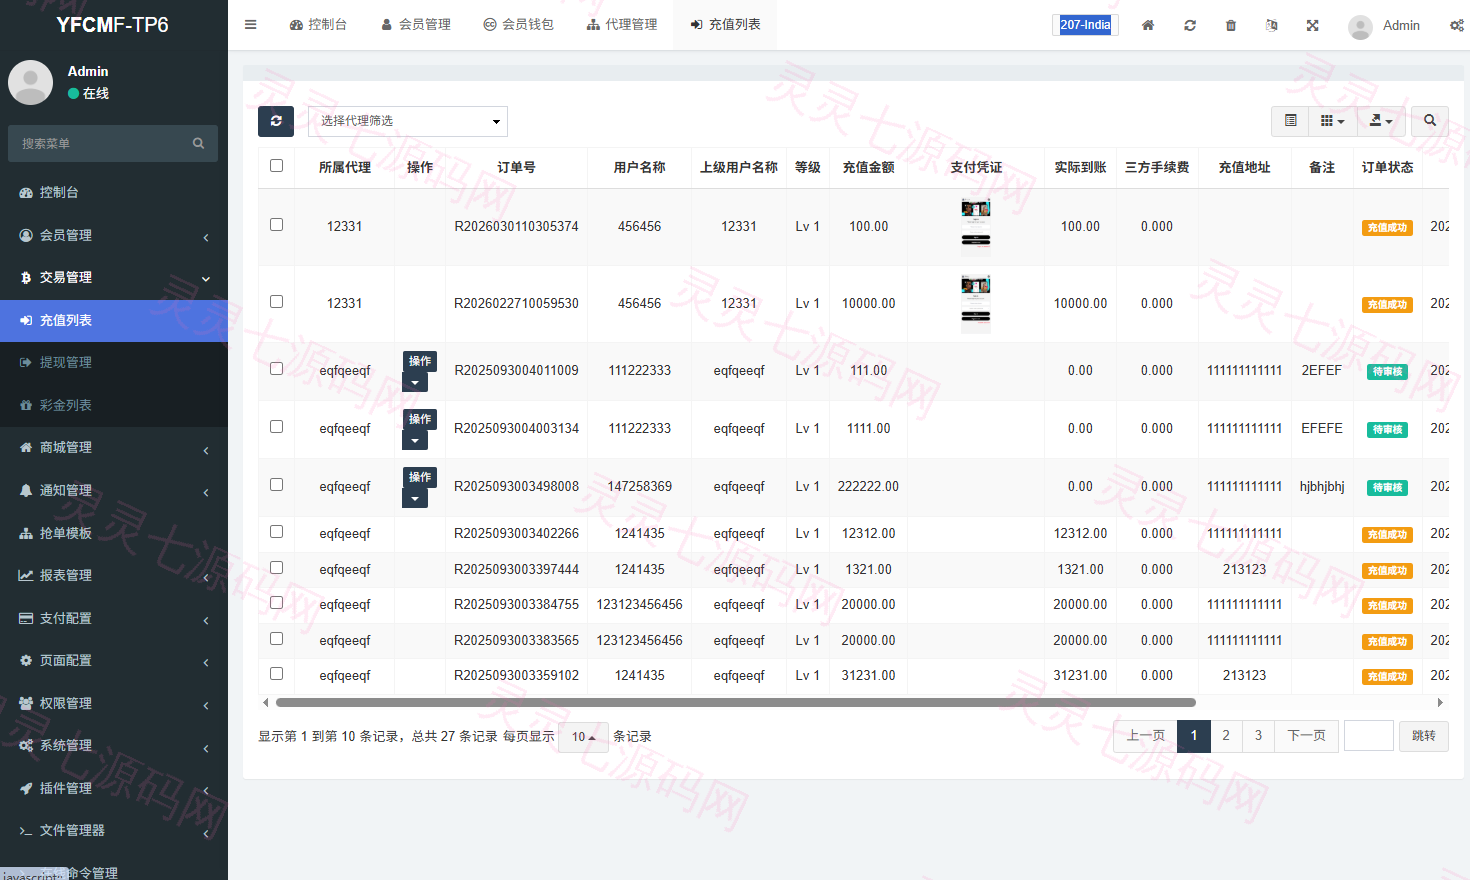Click the 跳转 jump button
1470x880 pixels.
pos(1424,736)
